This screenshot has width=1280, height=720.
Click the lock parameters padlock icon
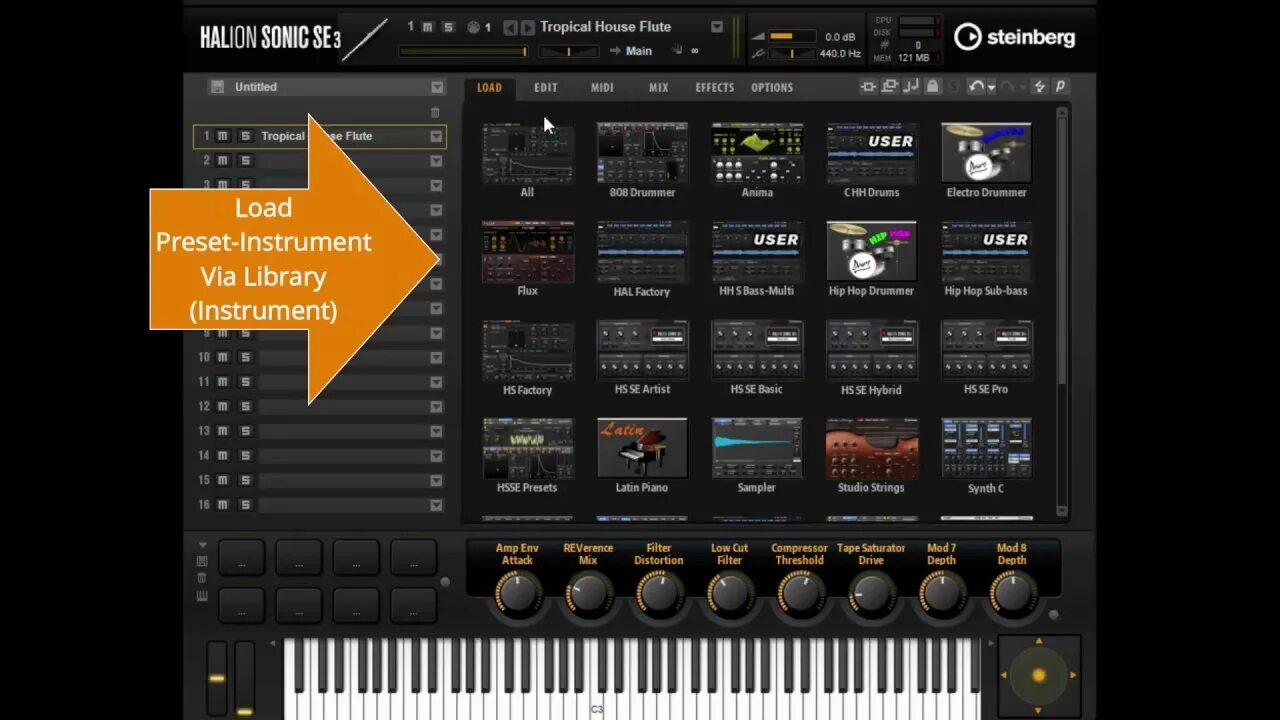pyautogui.click(x=932, y=87)
